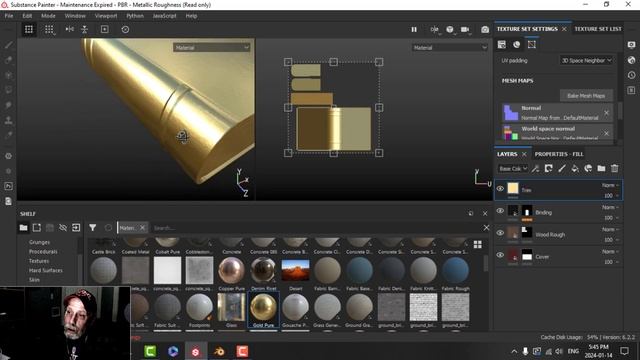The image size is (640, 360).
Task: Hide the Wood Rough layer
Action: (500, 233)
